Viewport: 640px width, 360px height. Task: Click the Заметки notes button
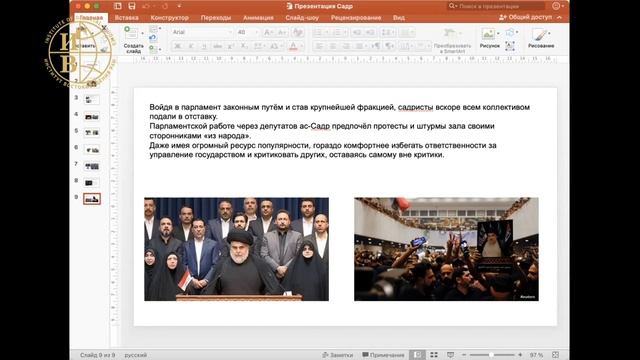[338, 355]
